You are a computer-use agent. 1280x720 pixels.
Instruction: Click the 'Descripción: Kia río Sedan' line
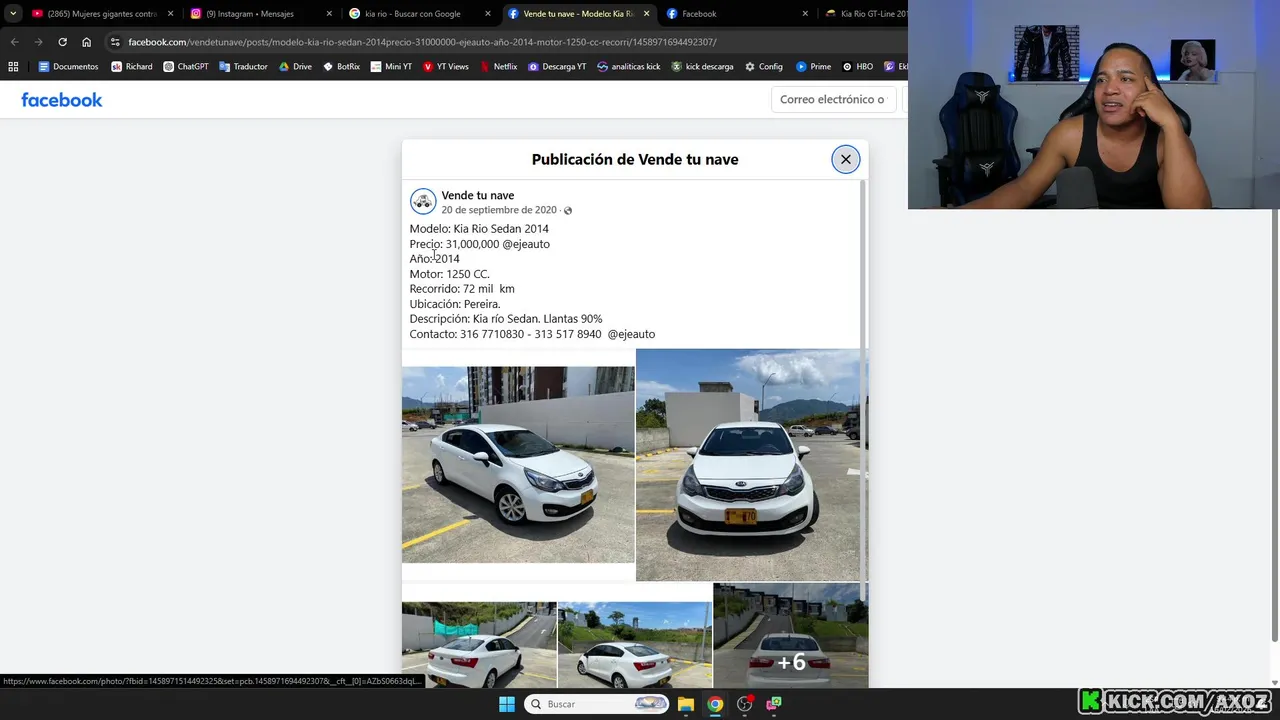(x=506, y=319)
